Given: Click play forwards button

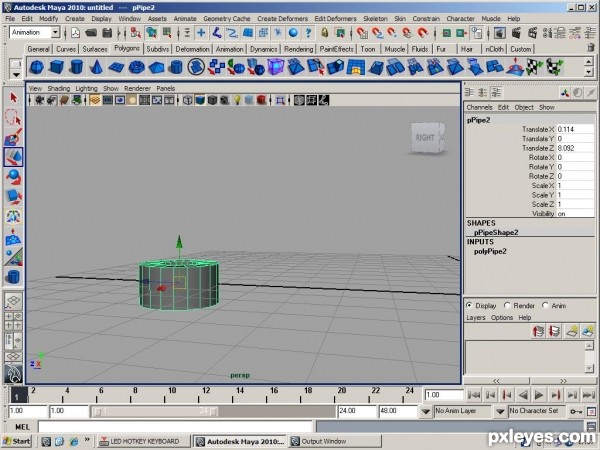Looking at the screenshot, I should [x=539, y=395].
